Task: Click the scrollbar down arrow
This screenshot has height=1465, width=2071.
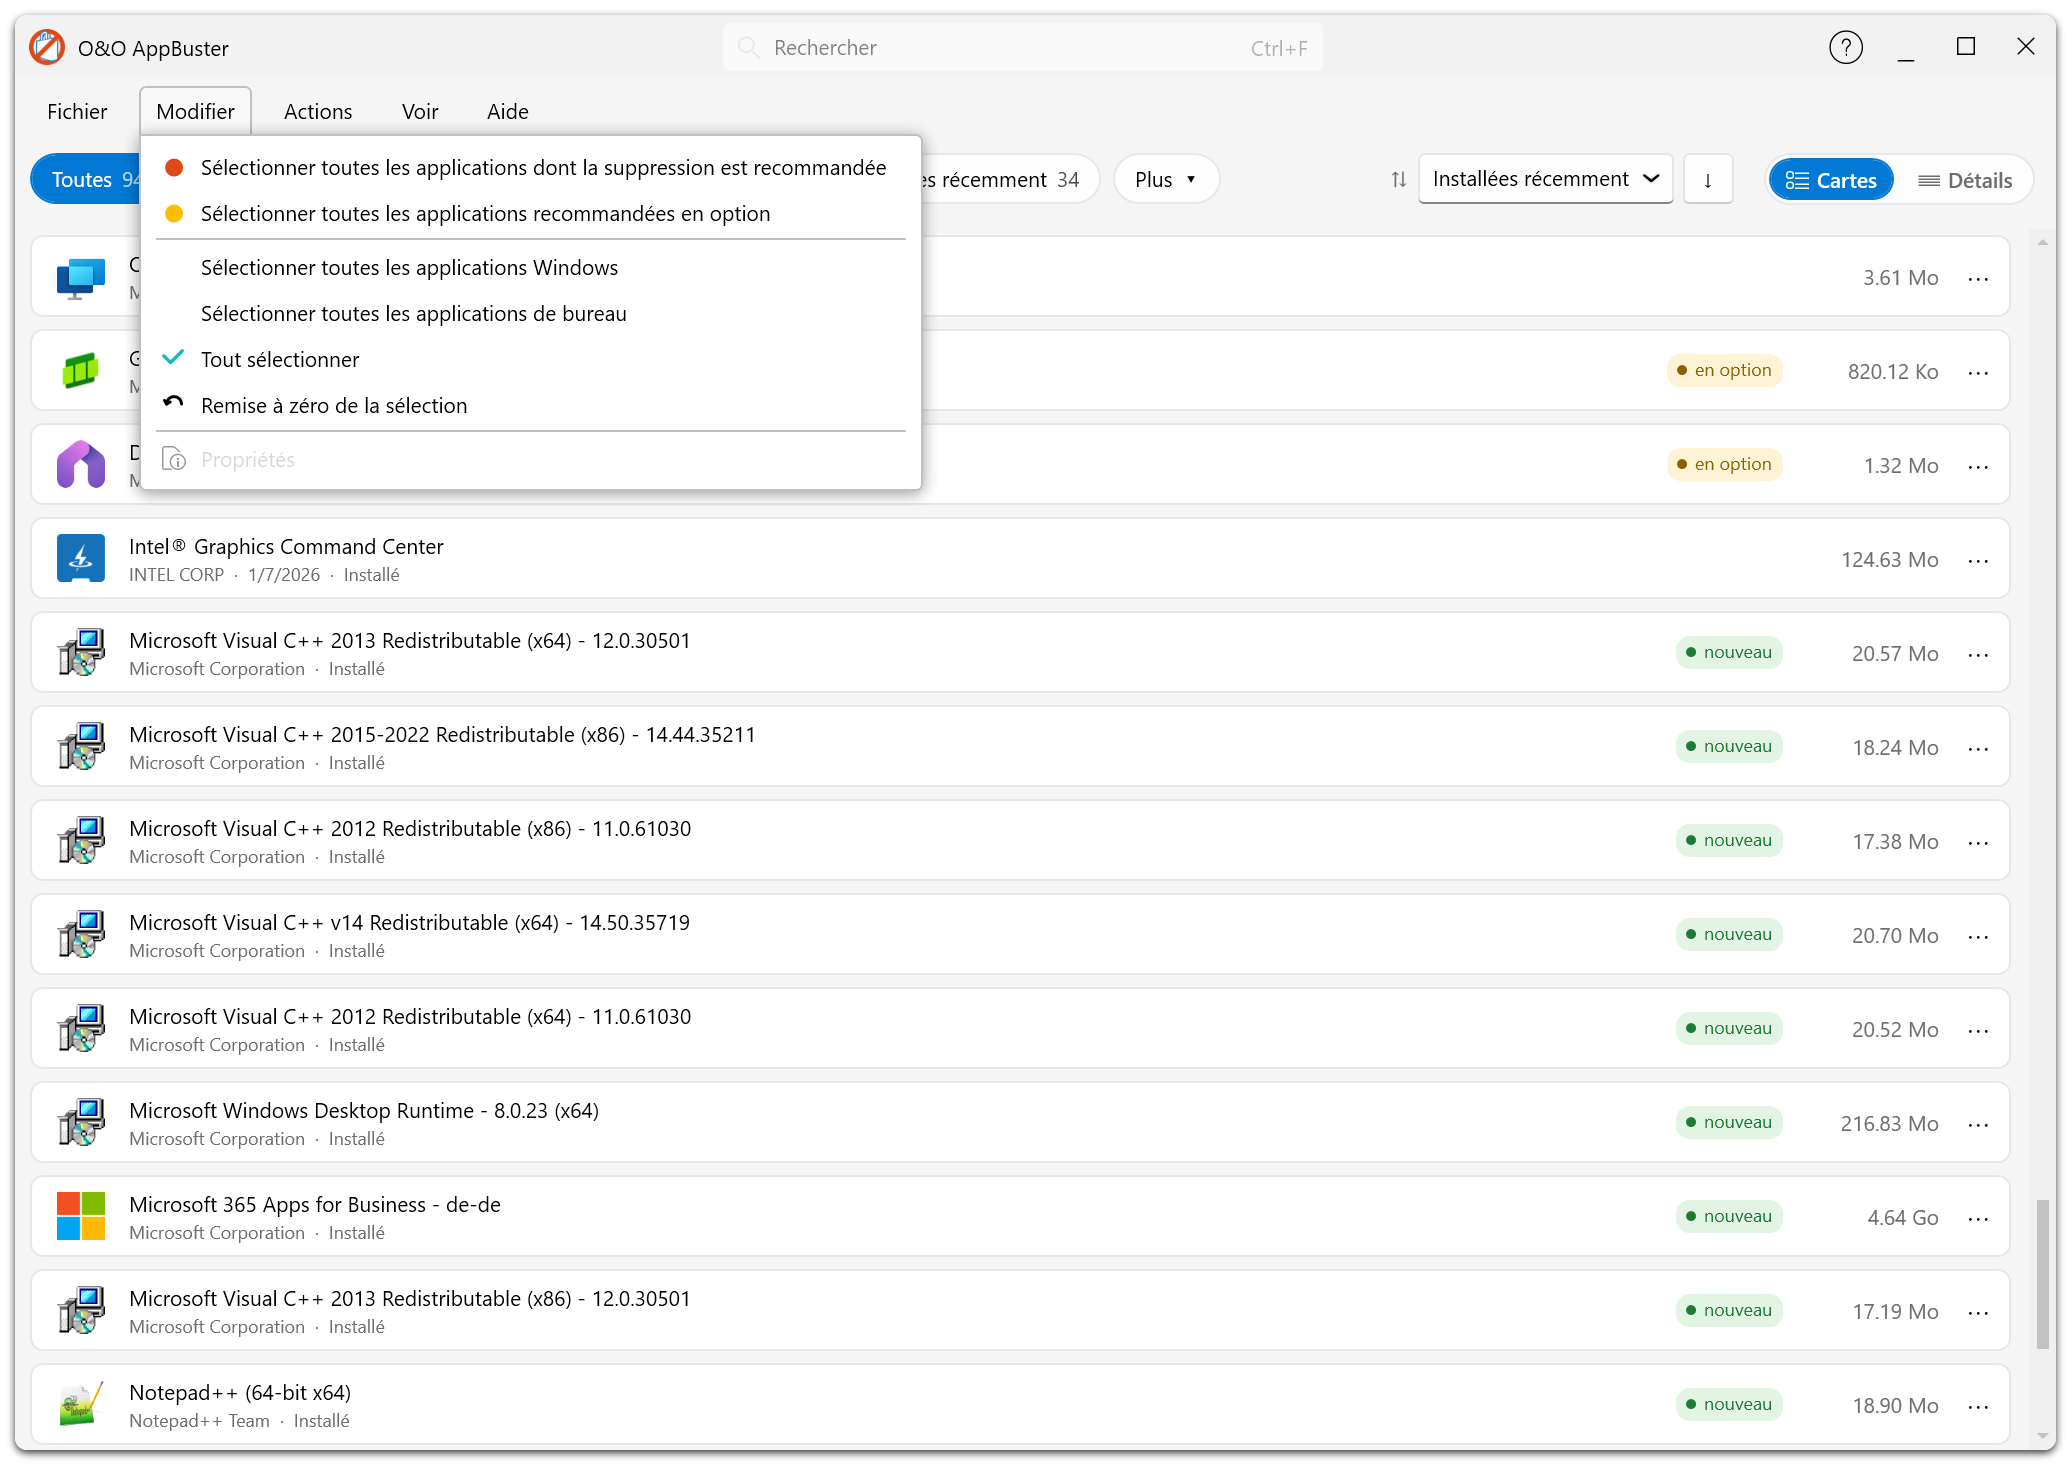Action: [x=2043, y=1437]
